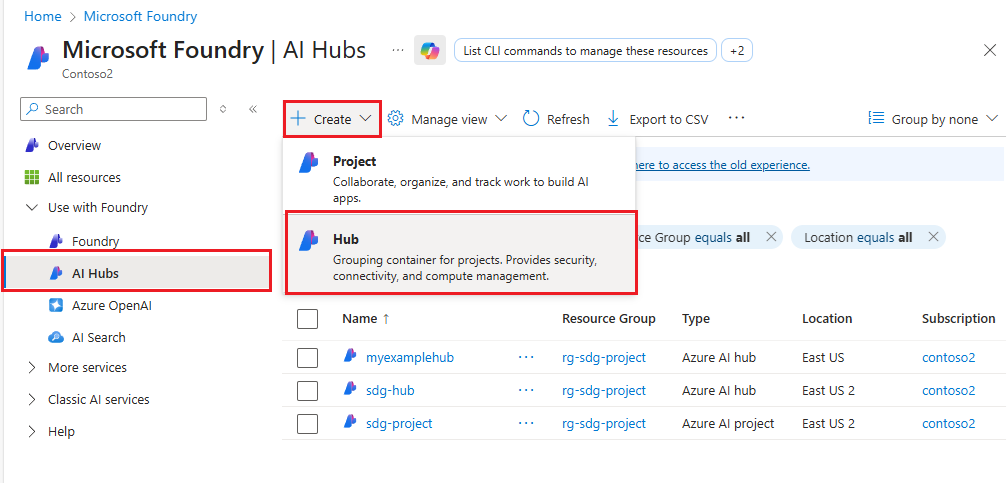Click the Hub icon in Create menu

coord(309,240)
